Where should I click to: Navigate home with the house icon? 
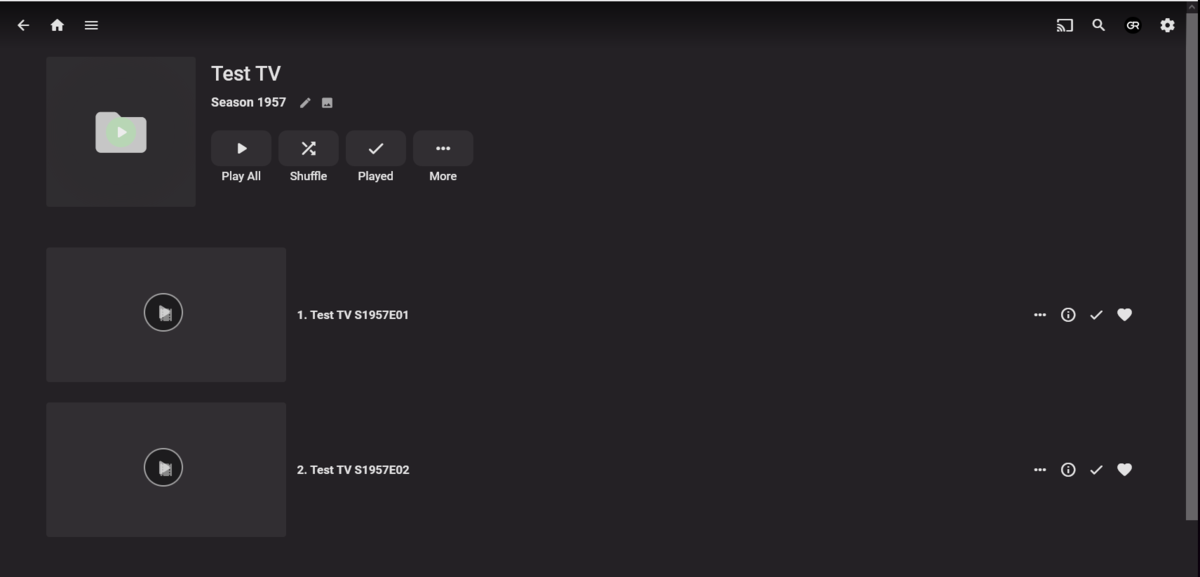[x=57, y=25]
